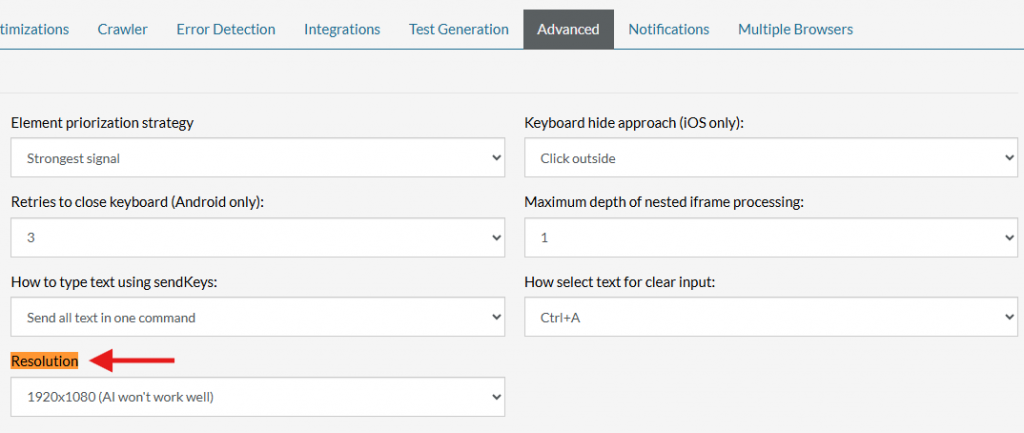The height and width of the screenshot is (433, 1024).
Task: Open the Resolution 1920x1080 dropdown
Action: 257,397
